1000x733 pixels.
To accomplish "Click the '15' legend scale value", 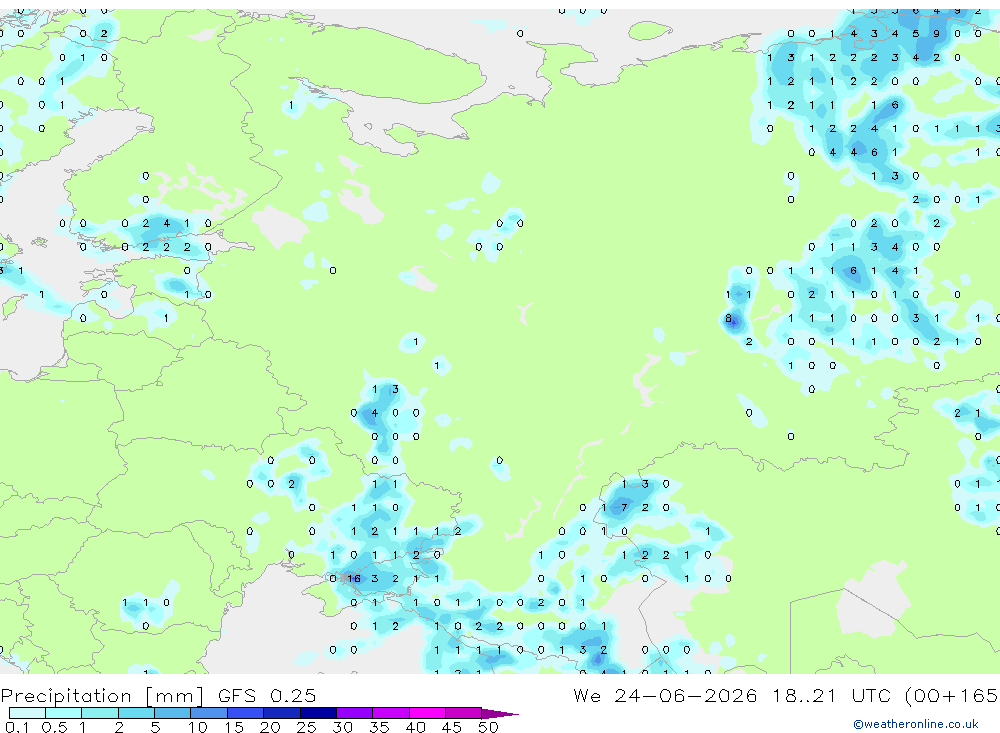I will click(x=234, y=727).
